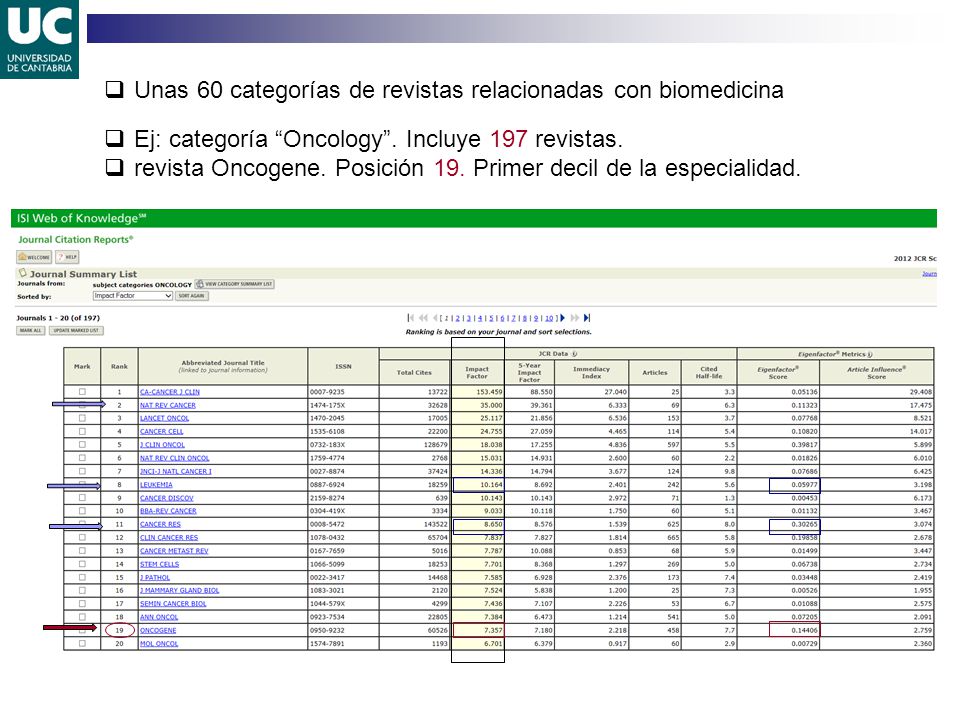Click the Sort Again button

192,296
